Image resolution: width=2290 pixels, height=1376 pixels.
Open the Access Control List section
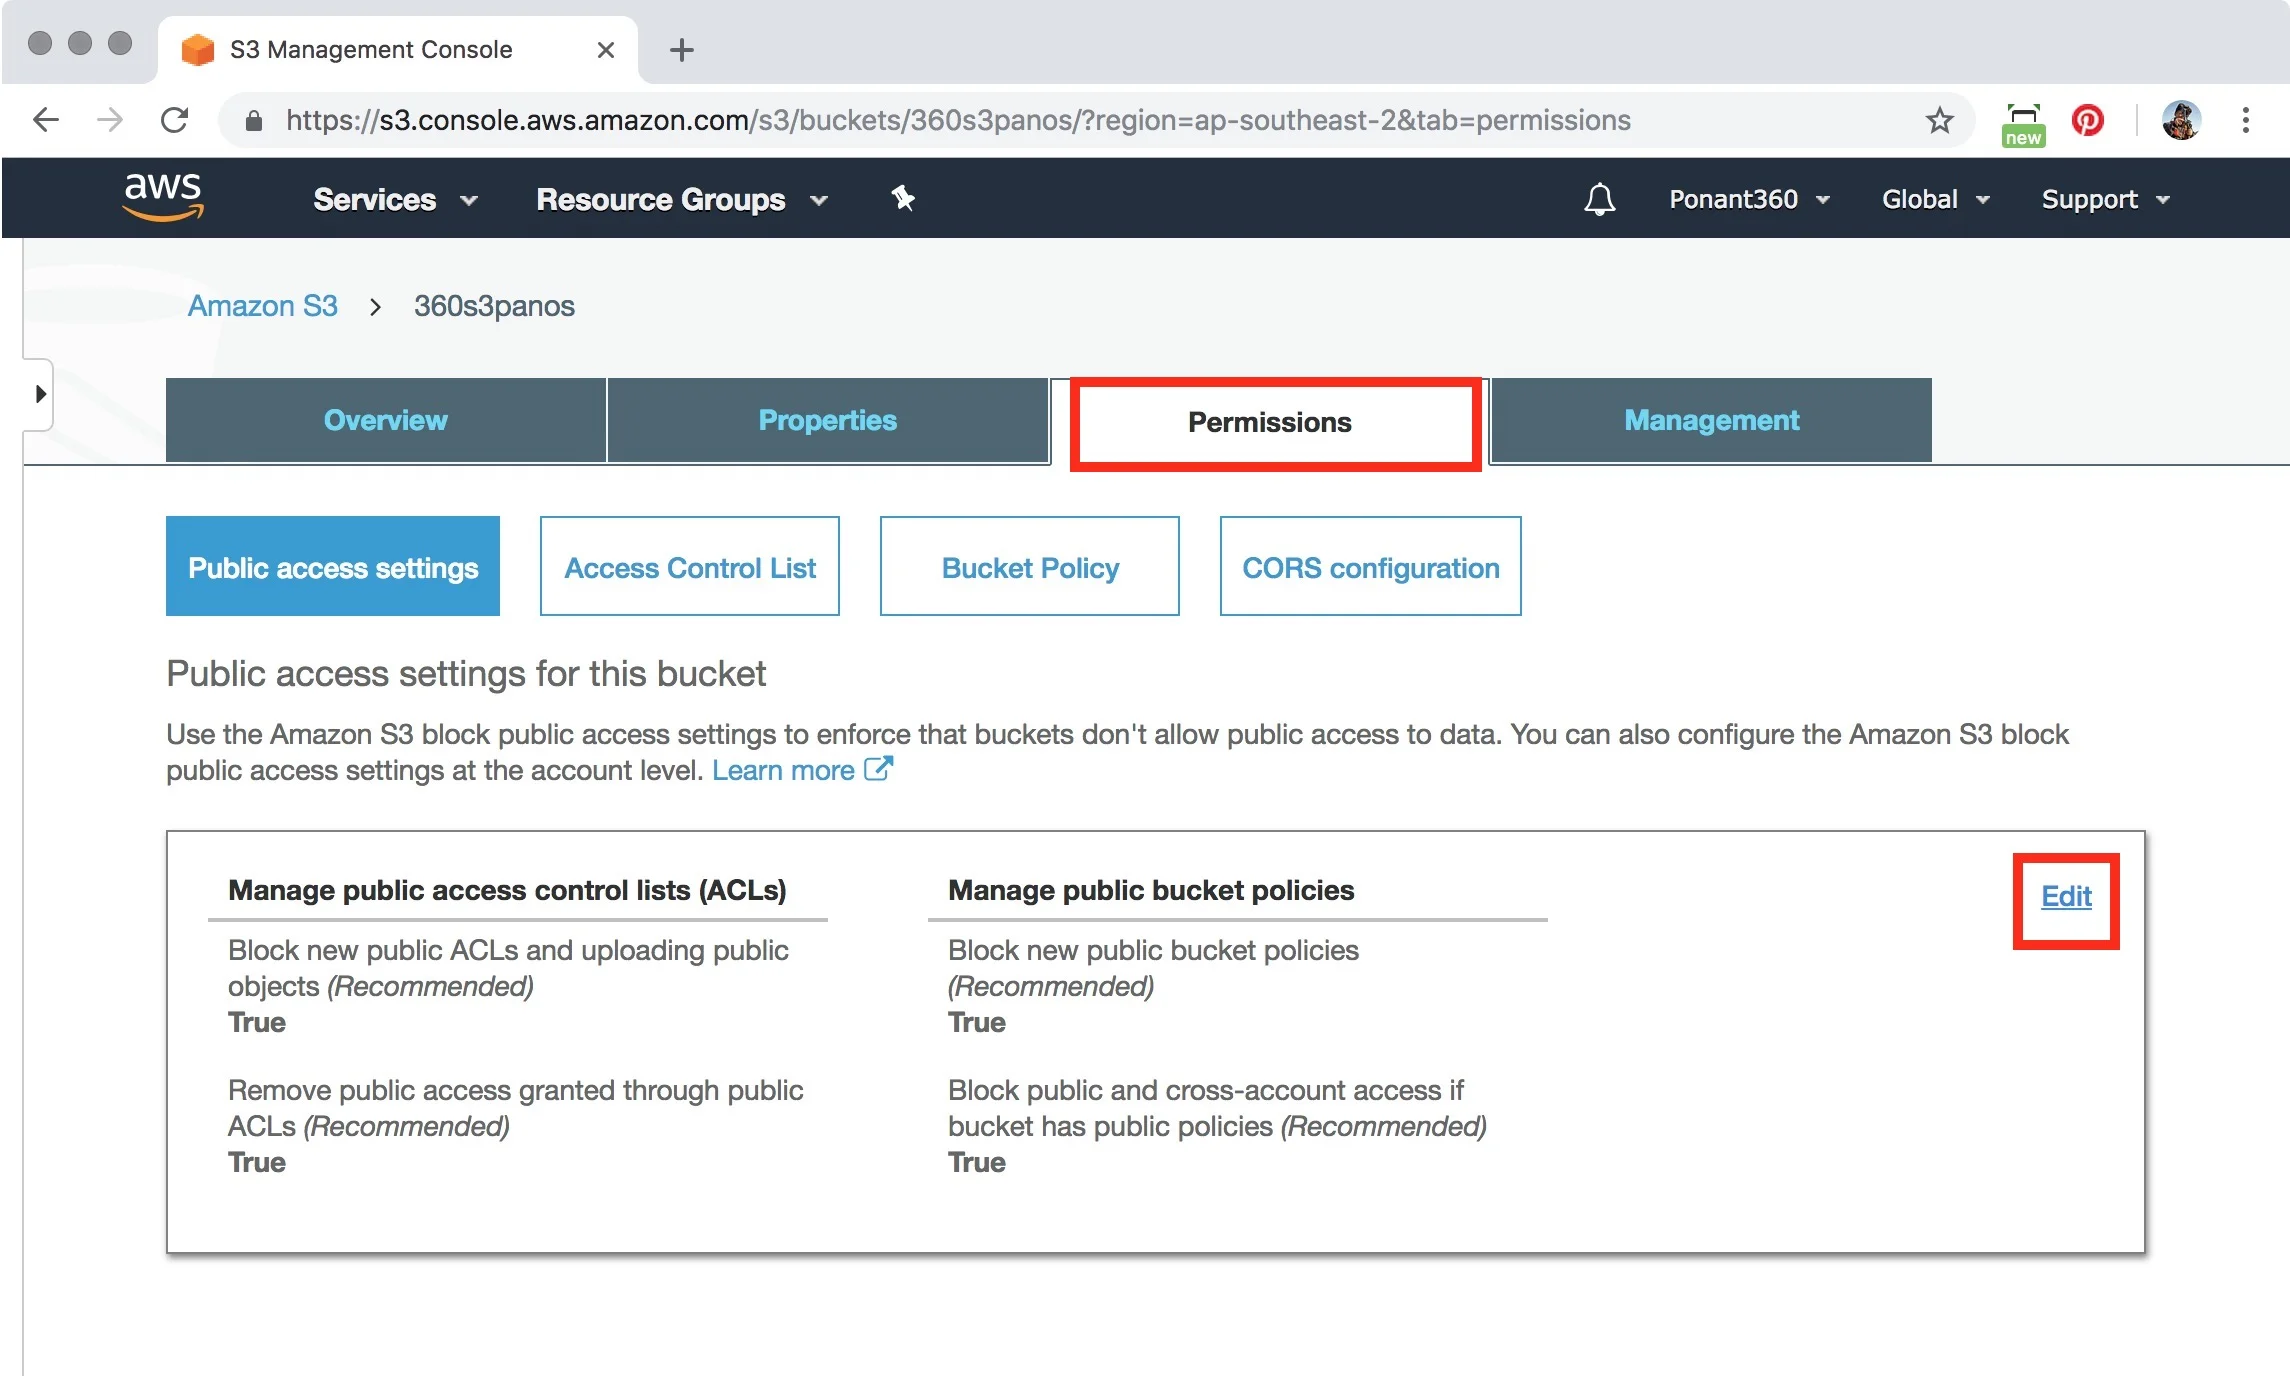click(x=690, y=566)
